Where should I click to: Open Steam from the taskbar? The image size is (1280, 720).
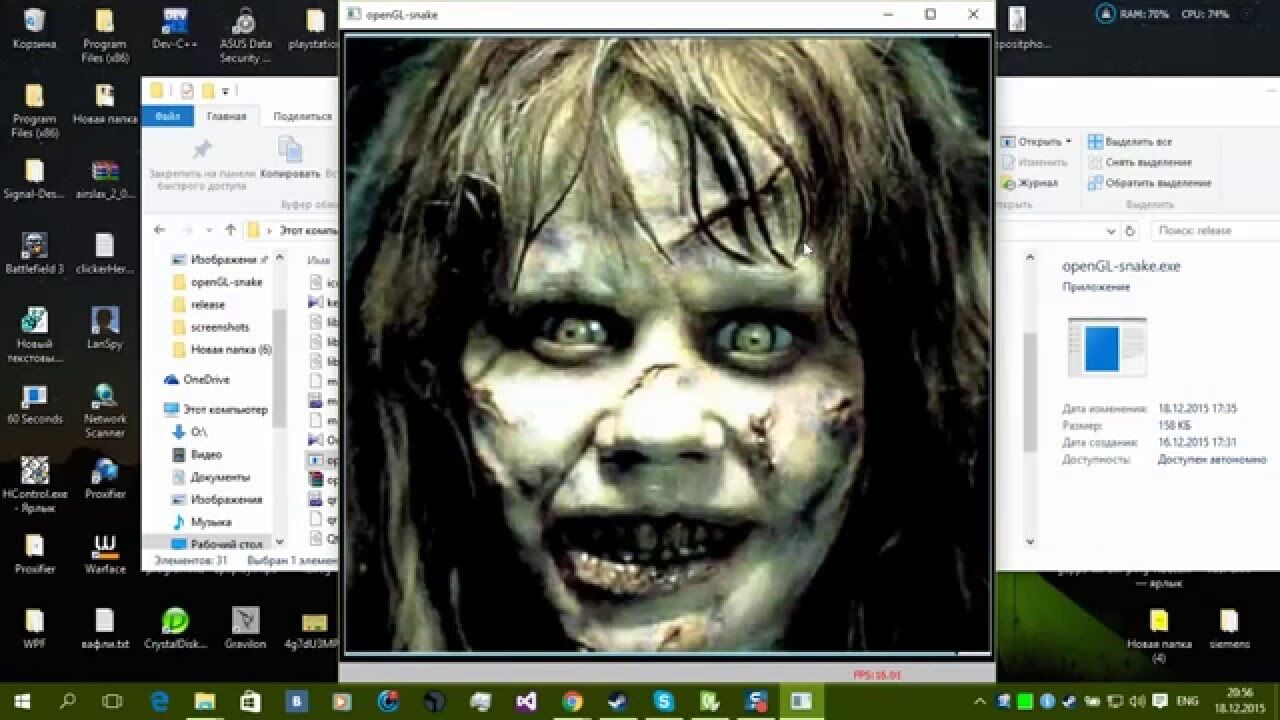(x=618, y=701)
